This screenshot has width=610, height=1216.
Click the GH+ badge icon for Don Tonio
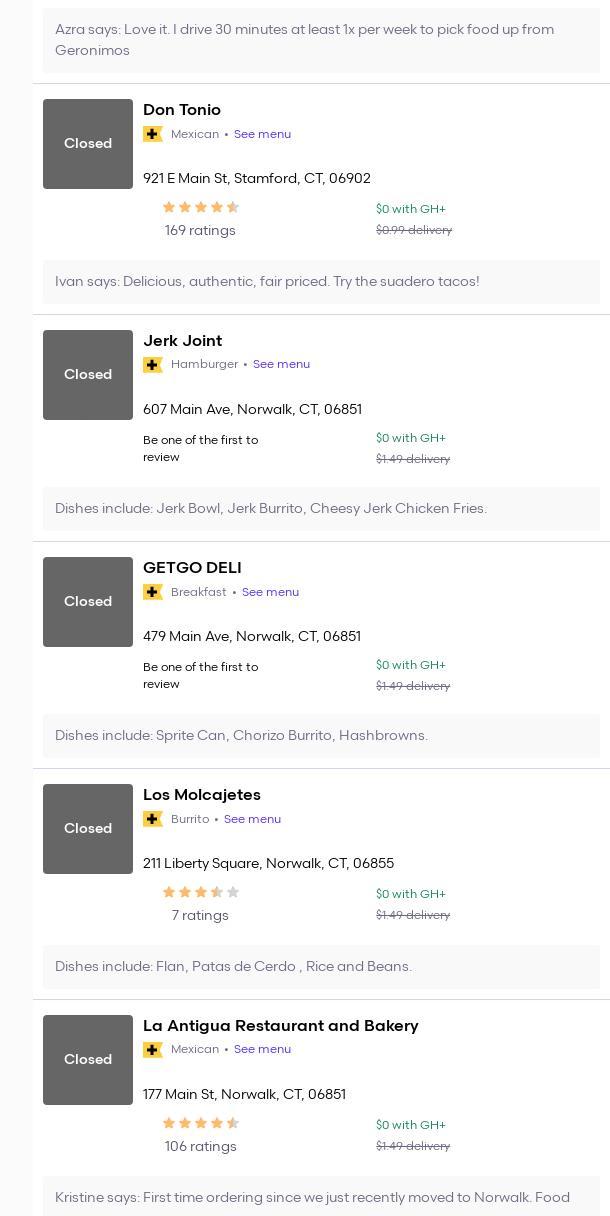pyautogui.click(x=153, y=134)
